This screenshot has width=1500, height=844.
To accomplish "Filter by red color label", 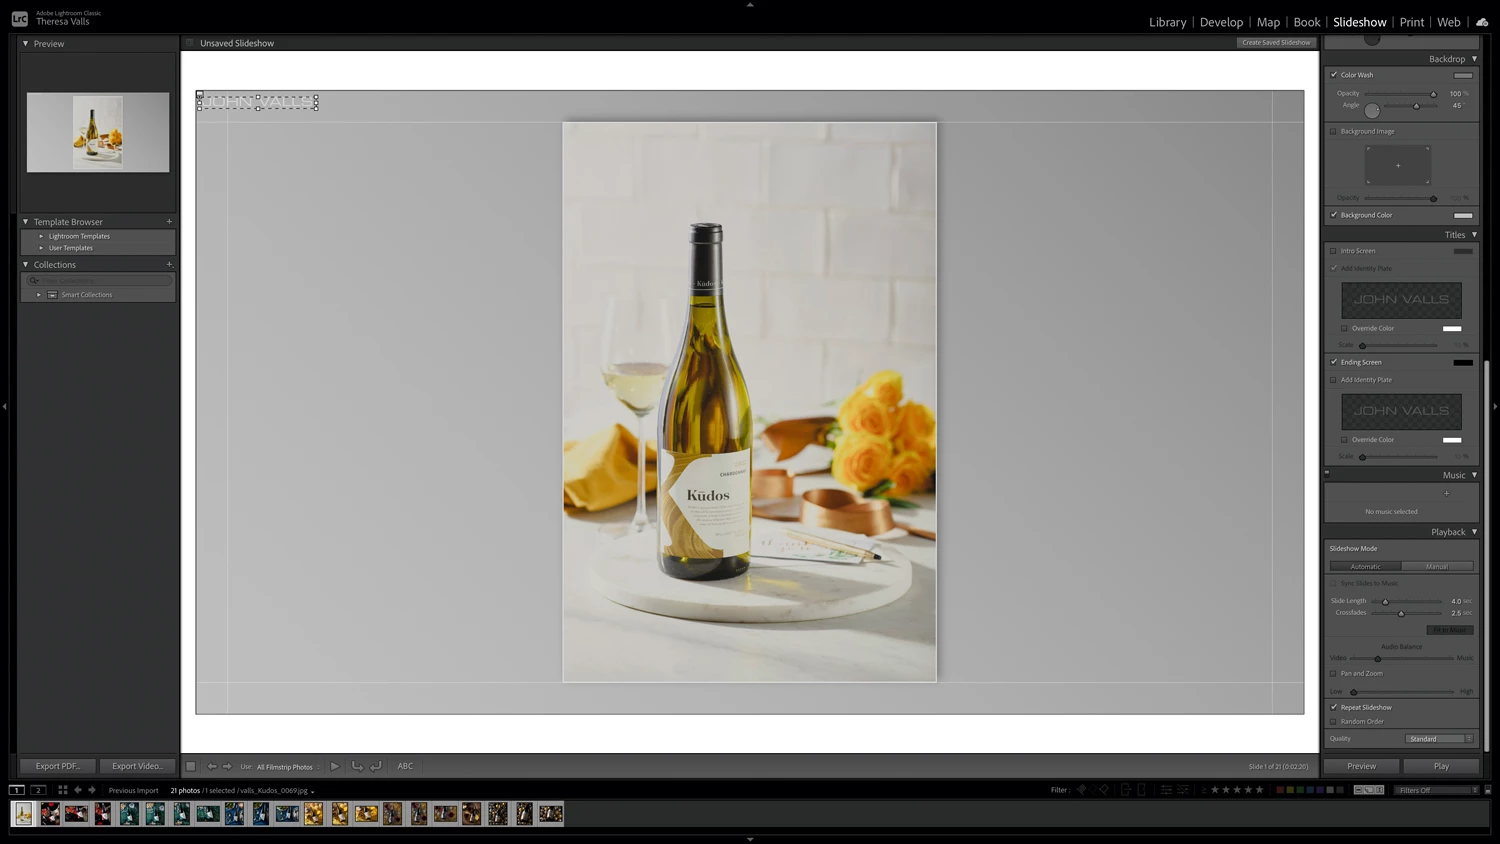I will pos(1280,790).
